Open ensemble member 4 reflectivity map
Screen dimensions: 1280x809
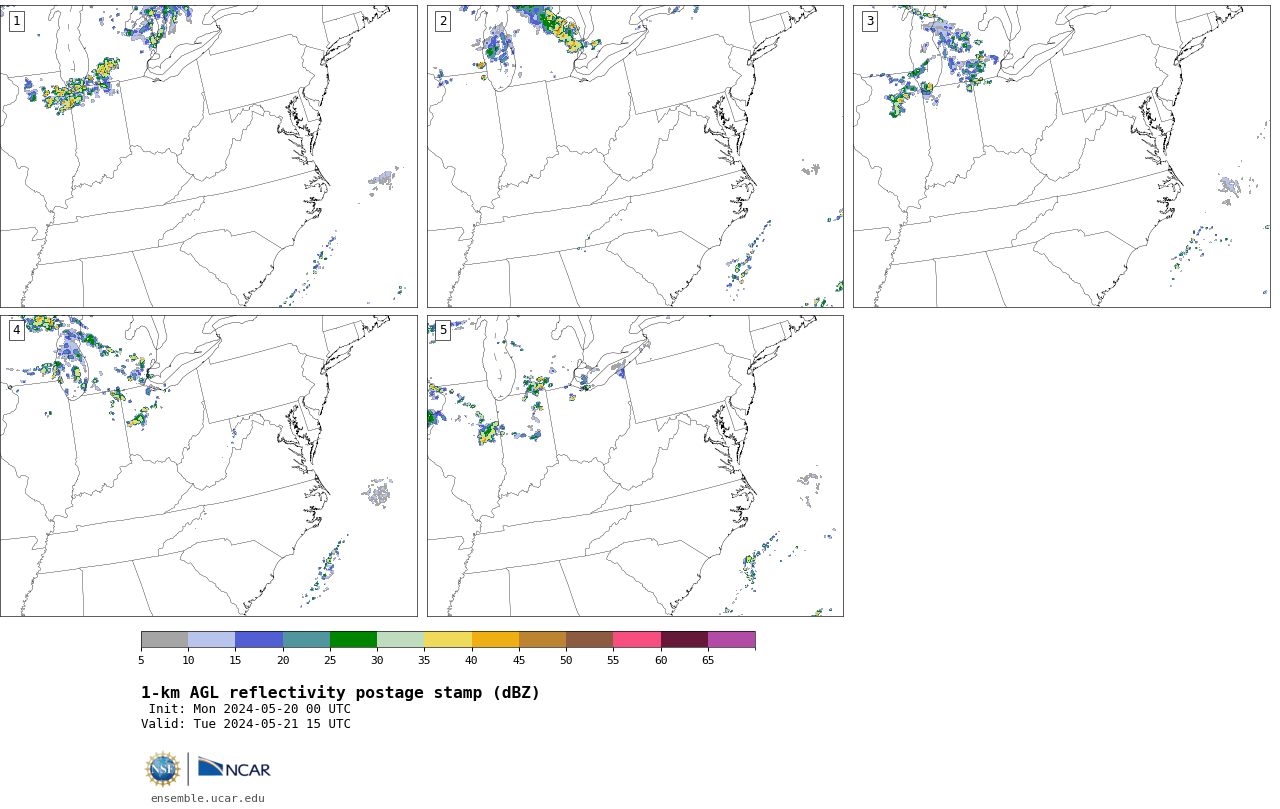[x=208, y=466]
